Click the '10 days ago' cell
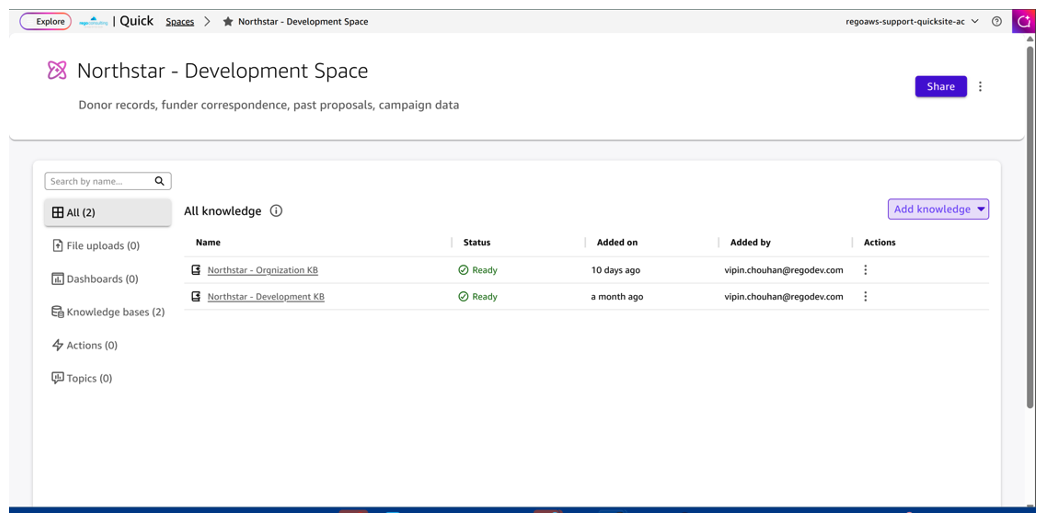 tap(614, 270)
